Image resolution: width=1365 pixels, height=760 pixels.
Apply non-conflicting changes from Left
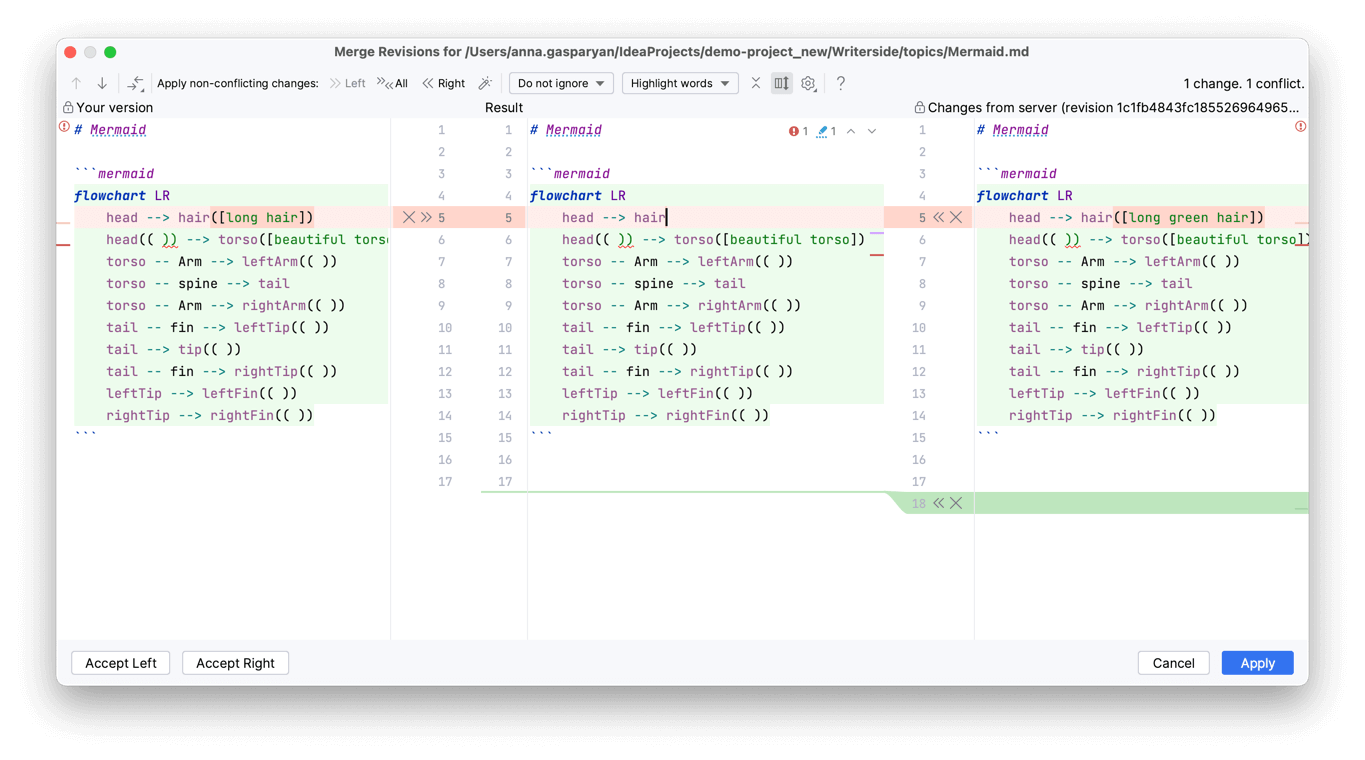tap(347, 83)
